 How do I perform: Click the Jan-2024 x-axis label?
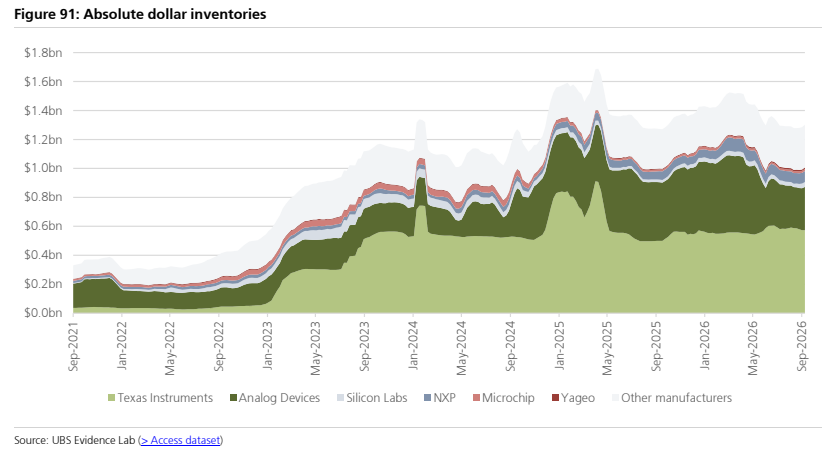[x=413, y=345]
